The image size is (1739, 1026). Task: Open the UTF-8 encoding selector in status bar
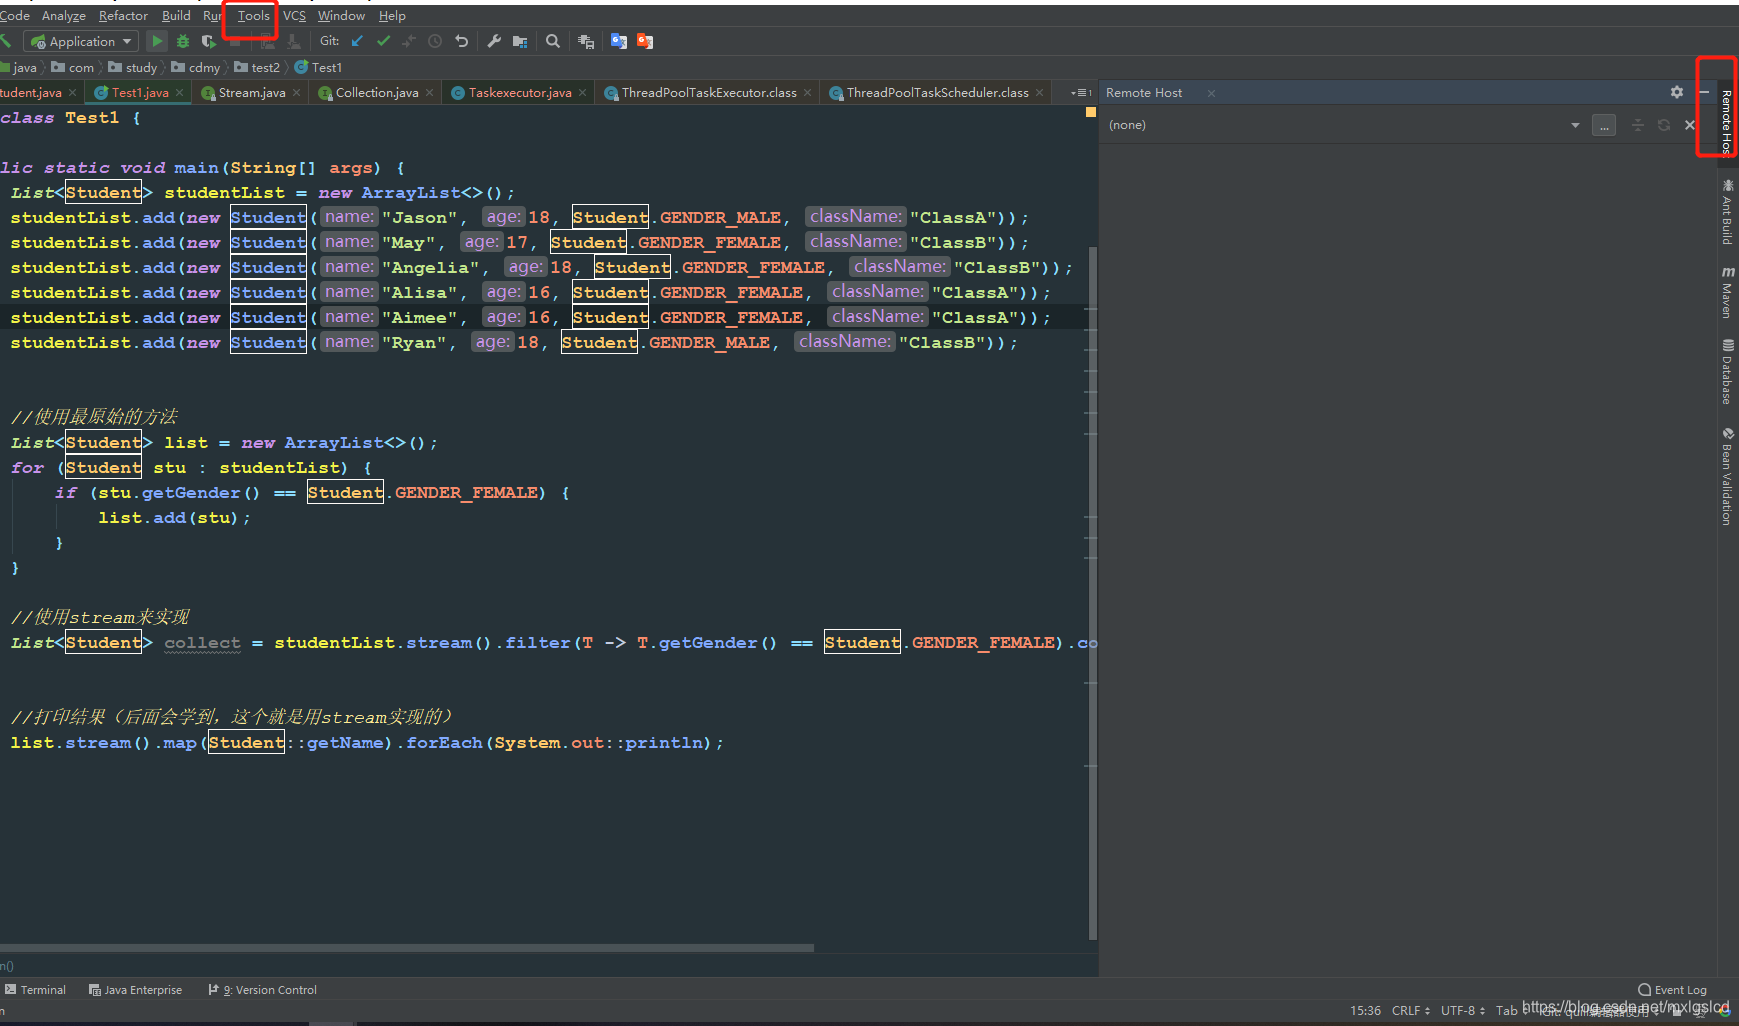pyautogui.click(x=1463, y=1010)
